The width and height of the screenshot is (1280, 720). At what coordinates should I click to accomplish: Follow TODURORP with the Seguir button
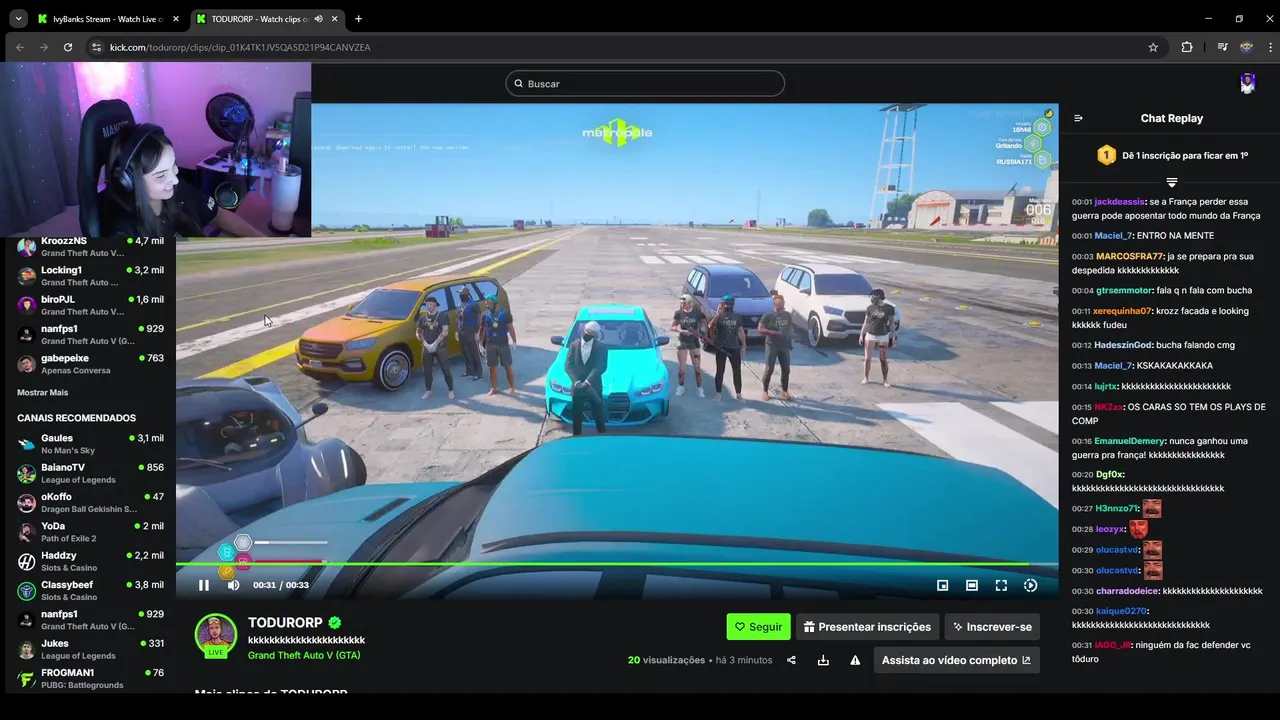[758, 627]
